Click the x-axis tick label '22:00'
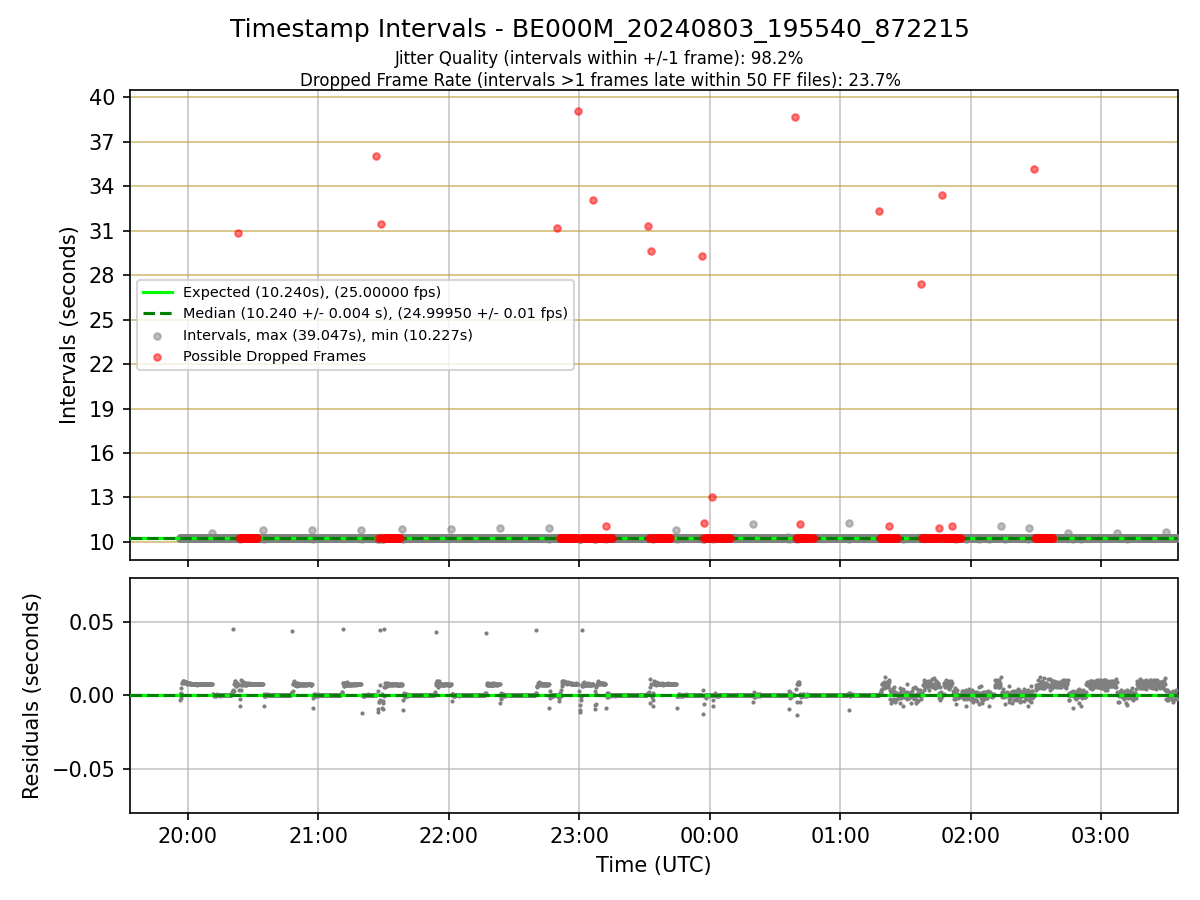 click(x=449, y=836)
